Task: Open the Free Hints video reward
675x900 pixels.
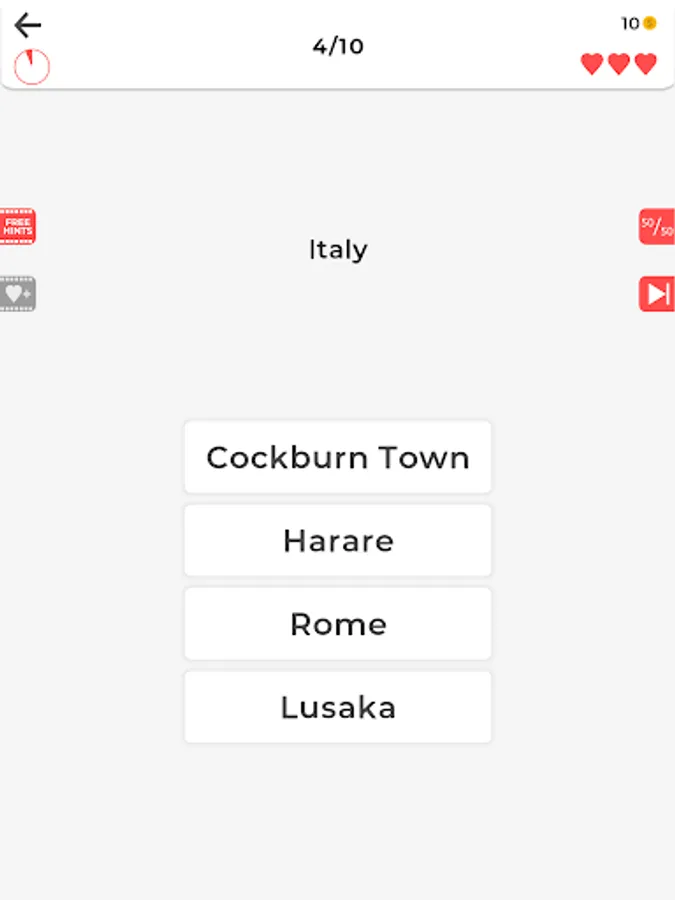Action: tap(17, 227)
